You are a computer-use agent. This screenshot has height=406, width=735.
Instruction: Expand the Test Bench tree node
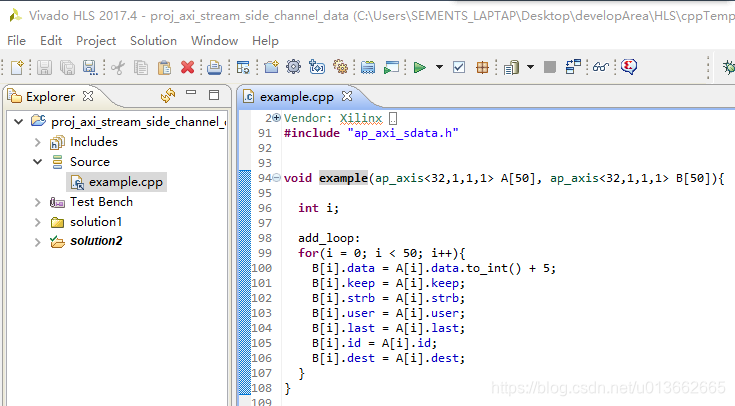tap(38, 202)
